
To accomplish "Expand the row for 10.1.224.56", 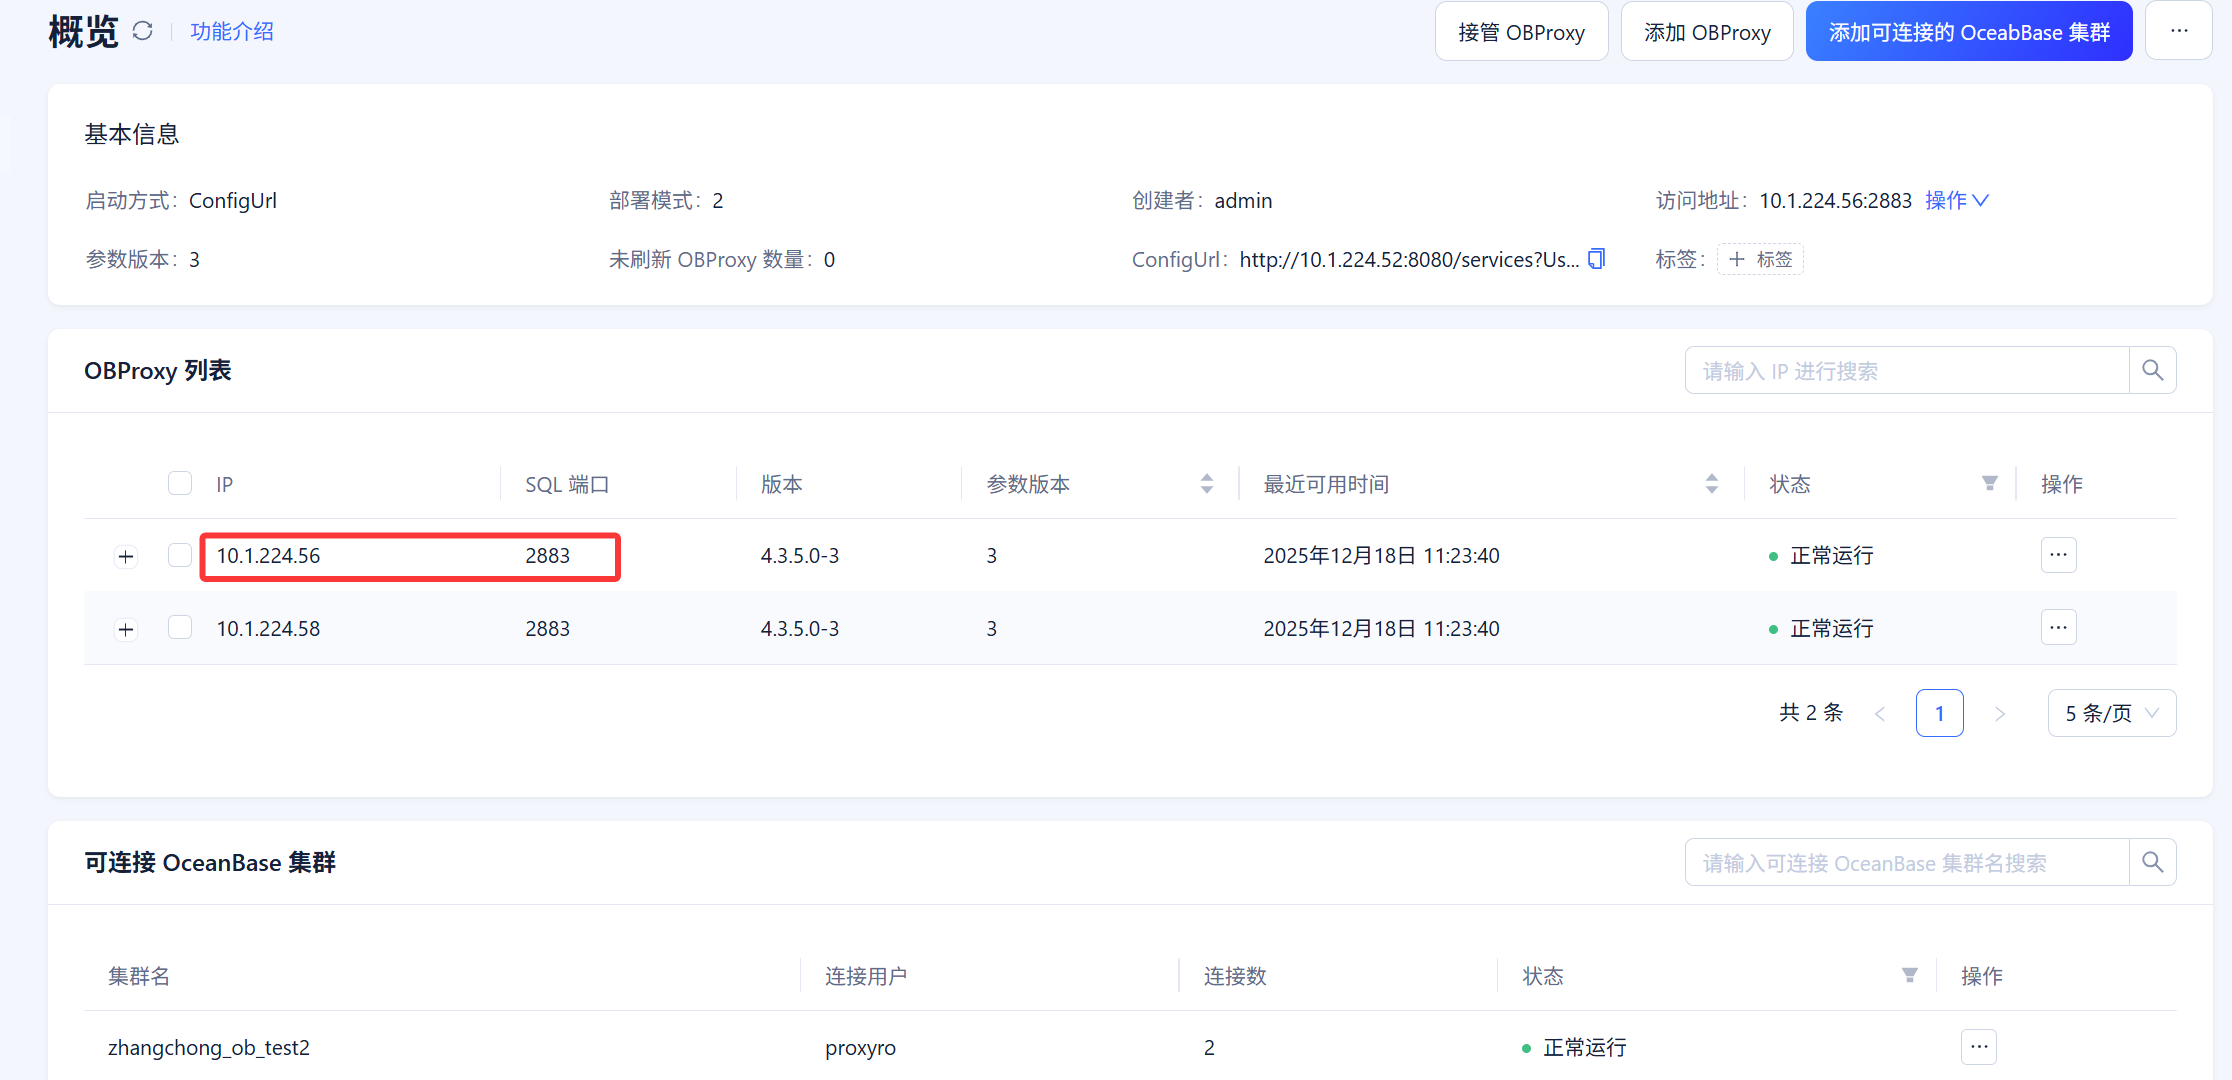I will [125, 556].
